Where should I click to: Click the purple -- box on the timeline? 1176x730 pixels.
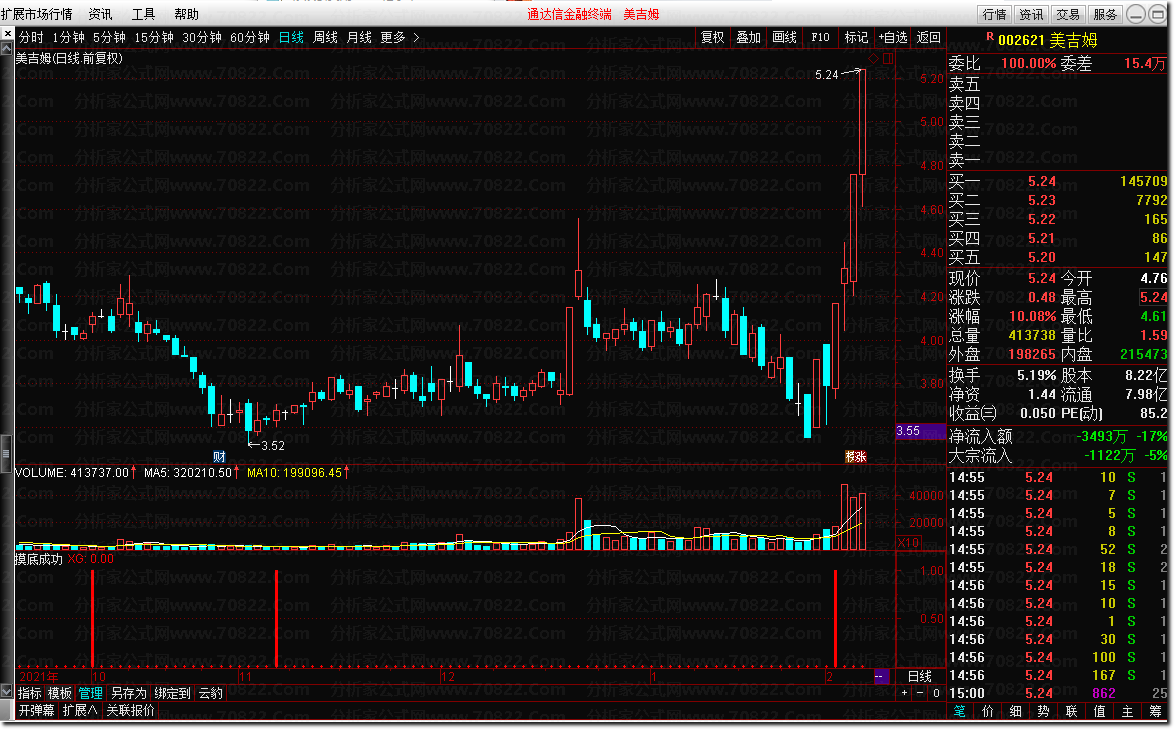pyautogui.click(x=881, y=676)
